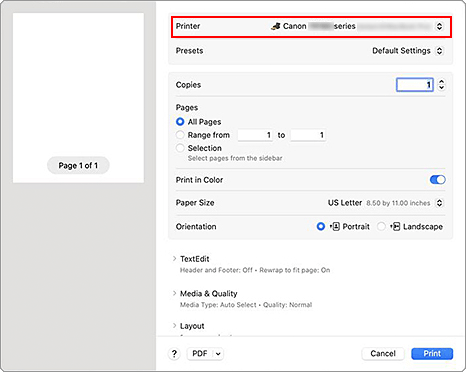Image resolution: width=466 pixels, height=372 pixels.
Task: Open the Paper Size US Letter popup
Action: [439, 203]
